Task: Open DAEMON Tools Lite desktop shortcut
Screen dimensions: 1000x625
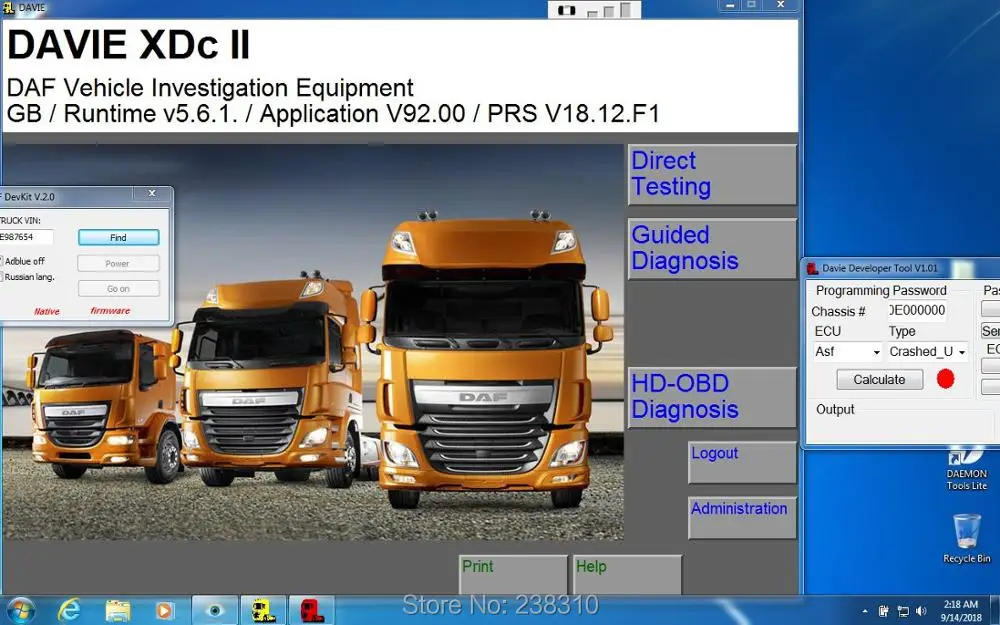Action: [966, 471]
